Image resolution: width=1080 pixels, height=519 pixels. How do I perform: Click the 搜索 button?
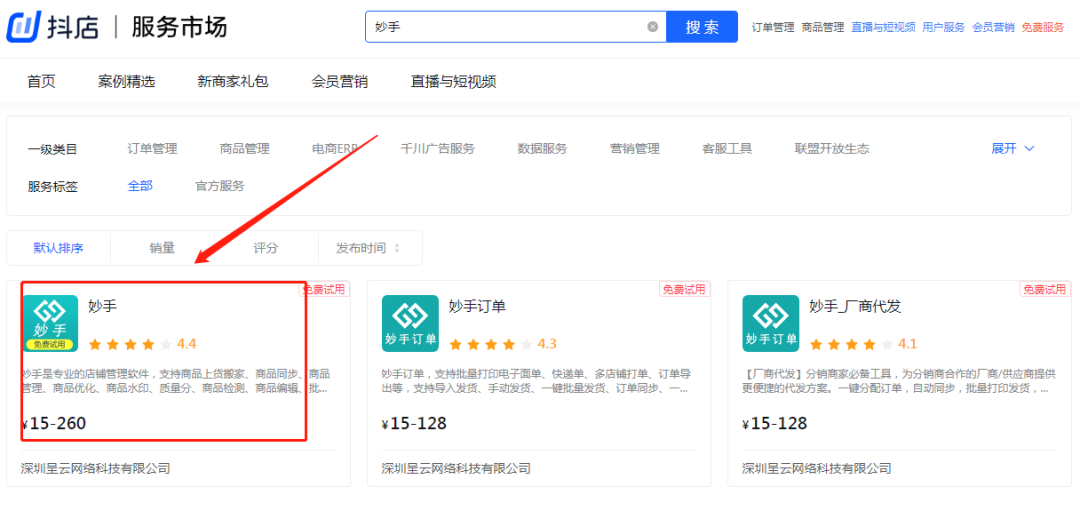pos(702,27)
